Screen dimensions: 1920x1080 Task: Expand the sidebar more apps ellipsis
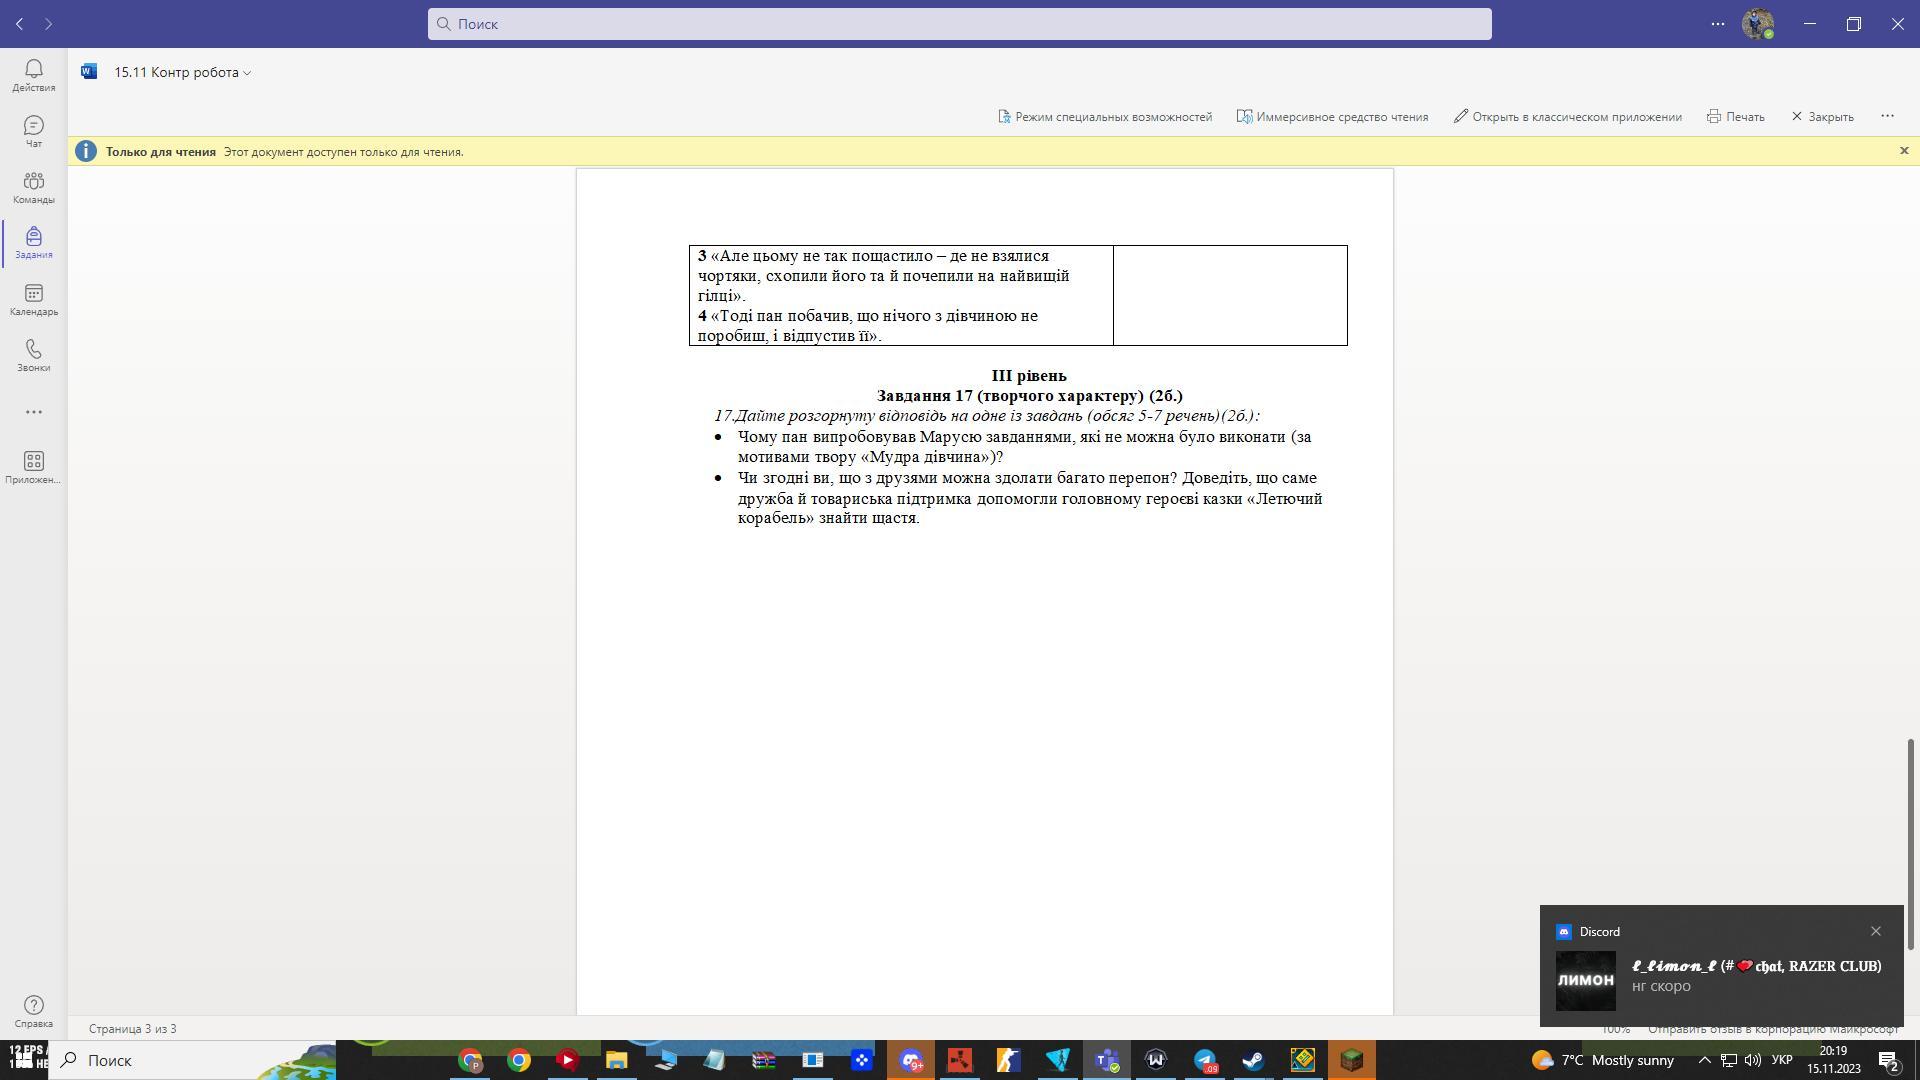point(33,411)
